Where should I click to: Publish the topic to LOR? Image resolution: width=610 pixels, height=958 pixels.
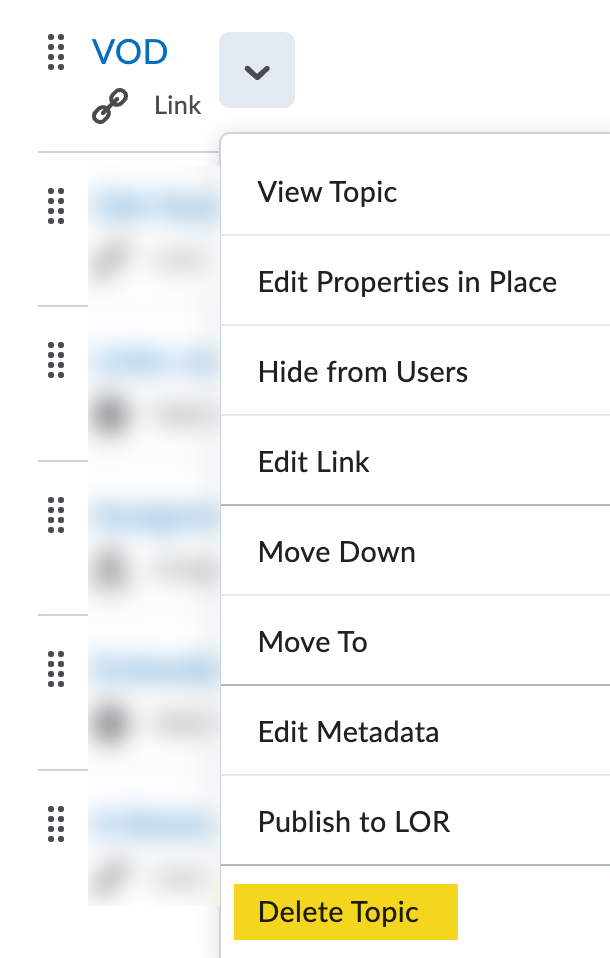tap(352, 821)
